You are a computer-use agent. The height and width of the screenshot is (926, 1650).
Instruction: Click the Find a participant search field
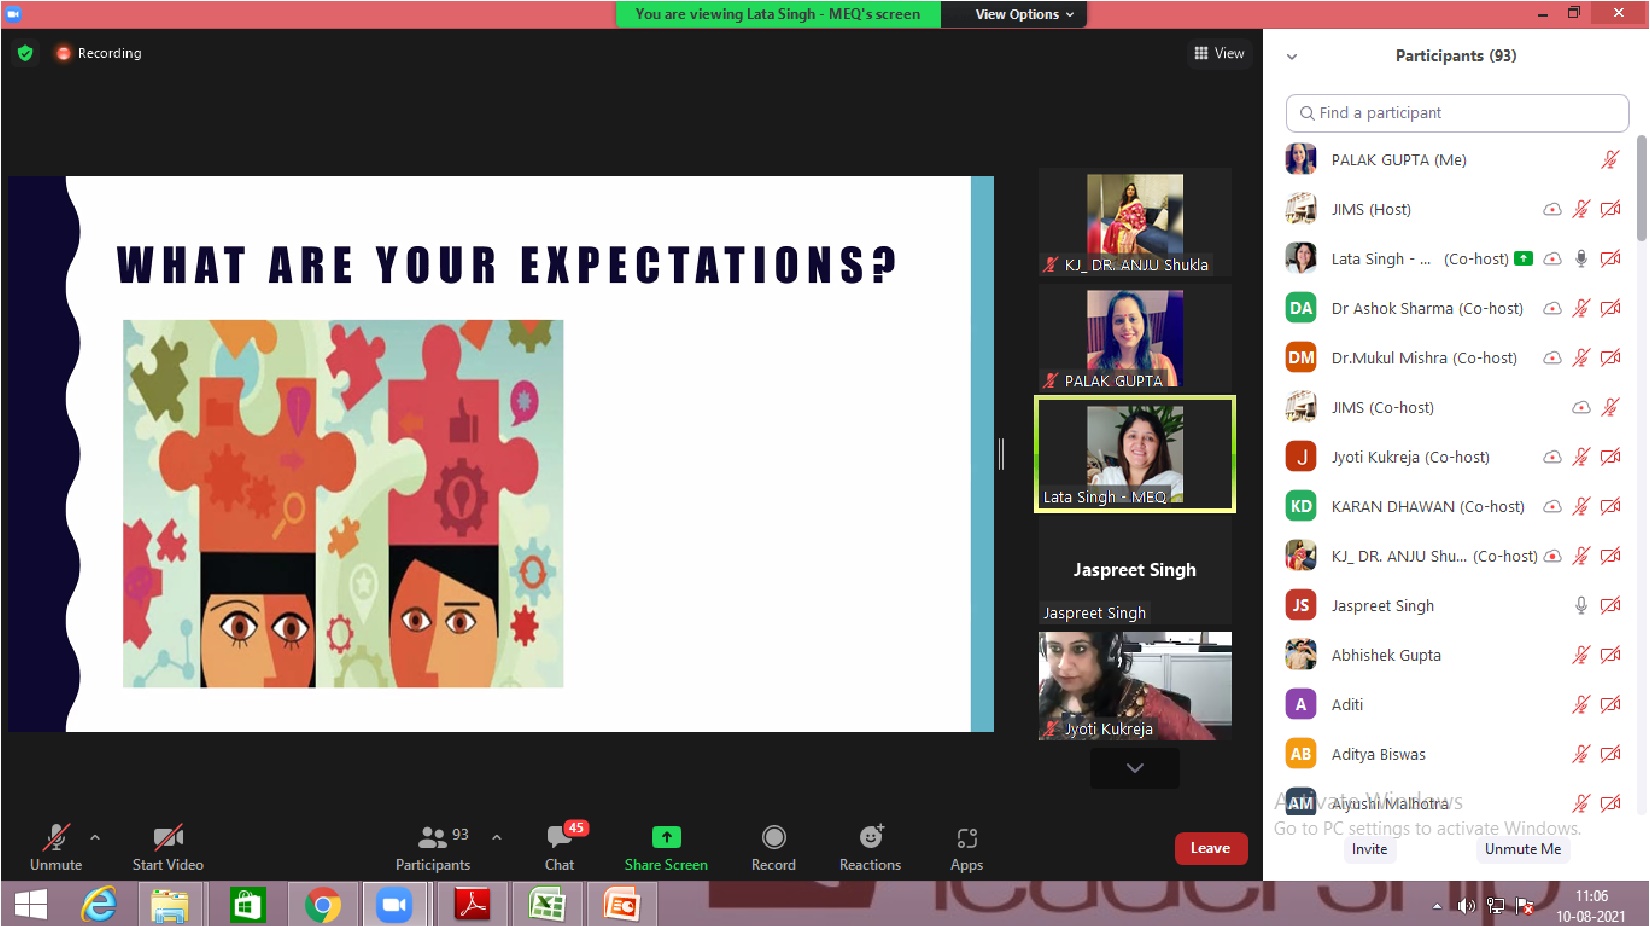pyautogui.click(x=1457, y=113)
